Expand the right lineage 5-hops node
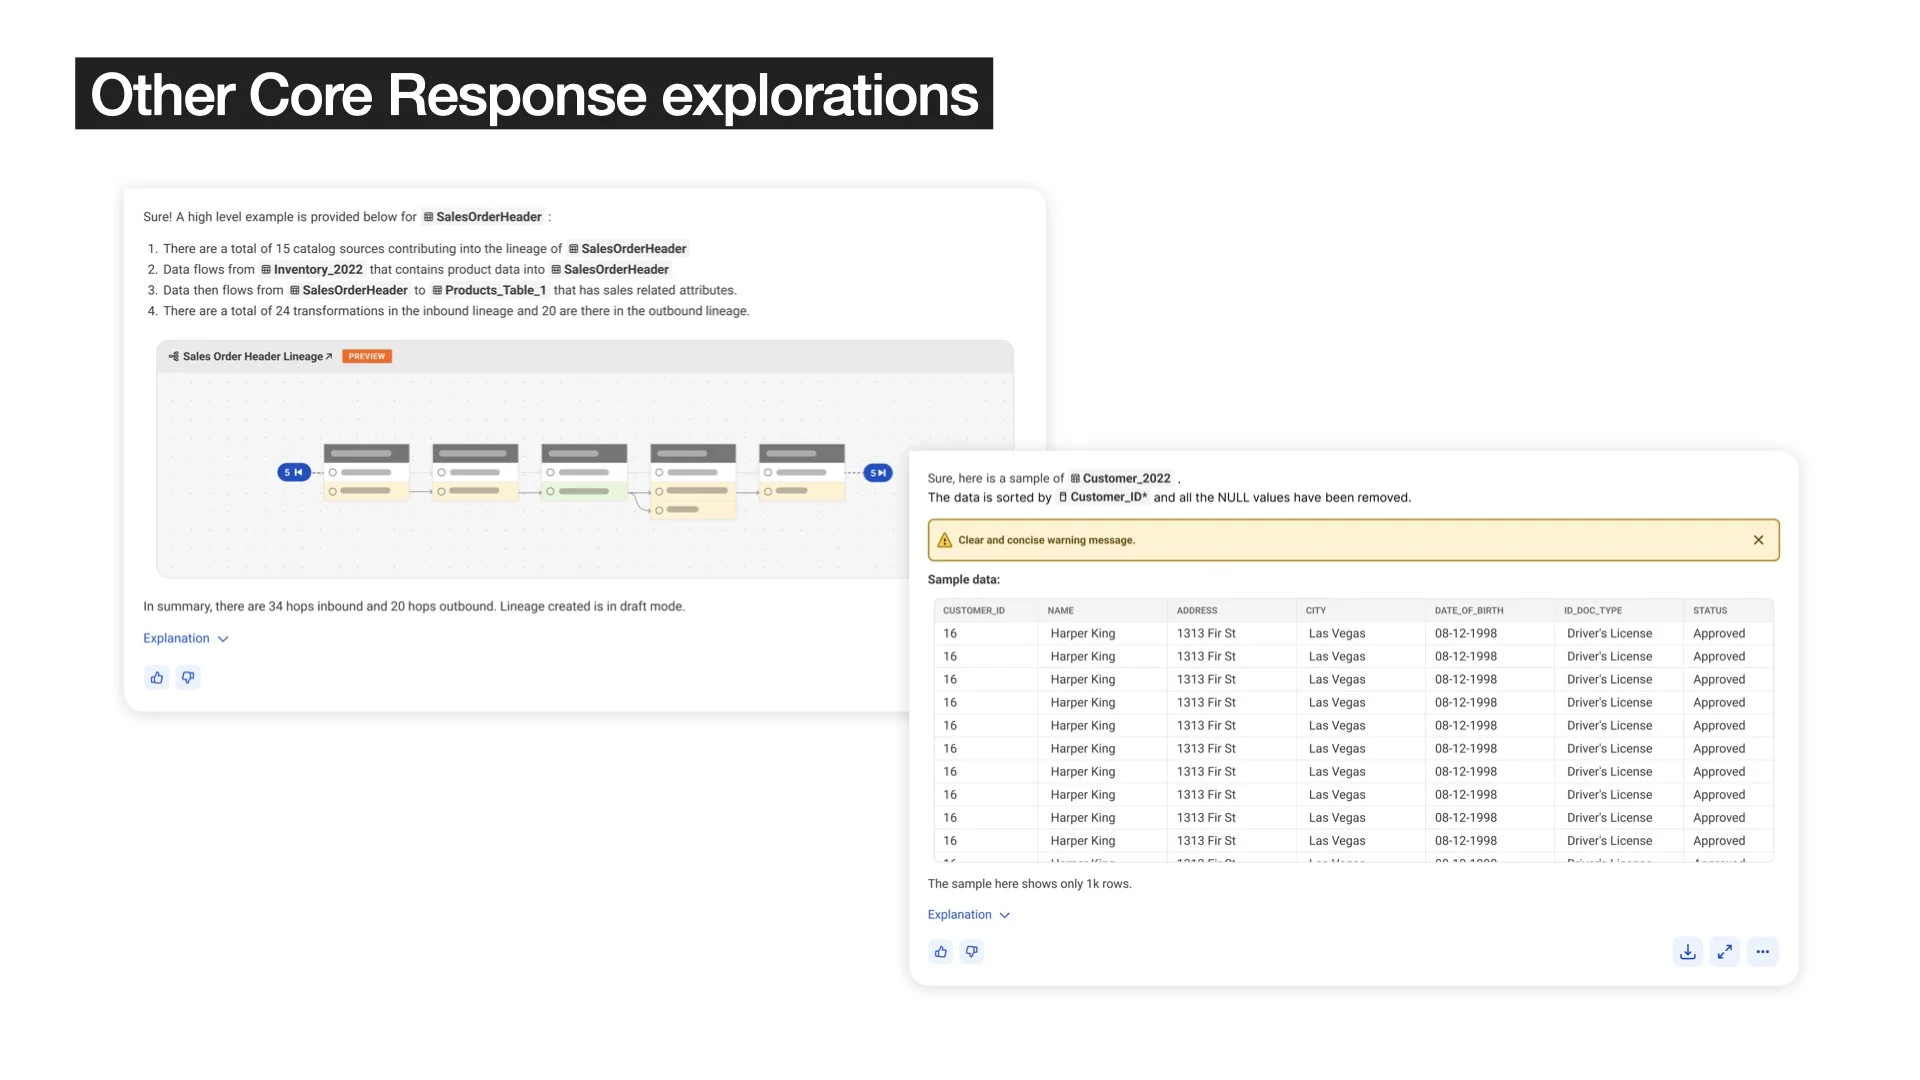This screenshot has width=1920, height=1080. coord(878,472)
